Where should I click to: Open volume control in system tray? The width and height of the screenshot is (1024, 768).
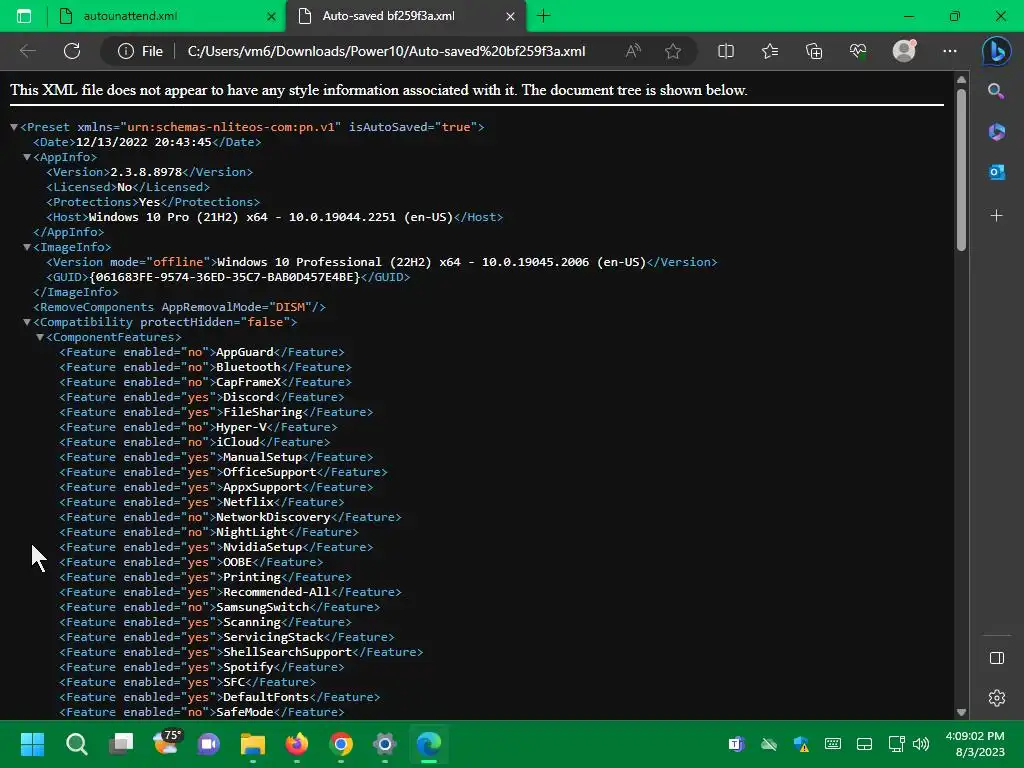pos(921,744)
